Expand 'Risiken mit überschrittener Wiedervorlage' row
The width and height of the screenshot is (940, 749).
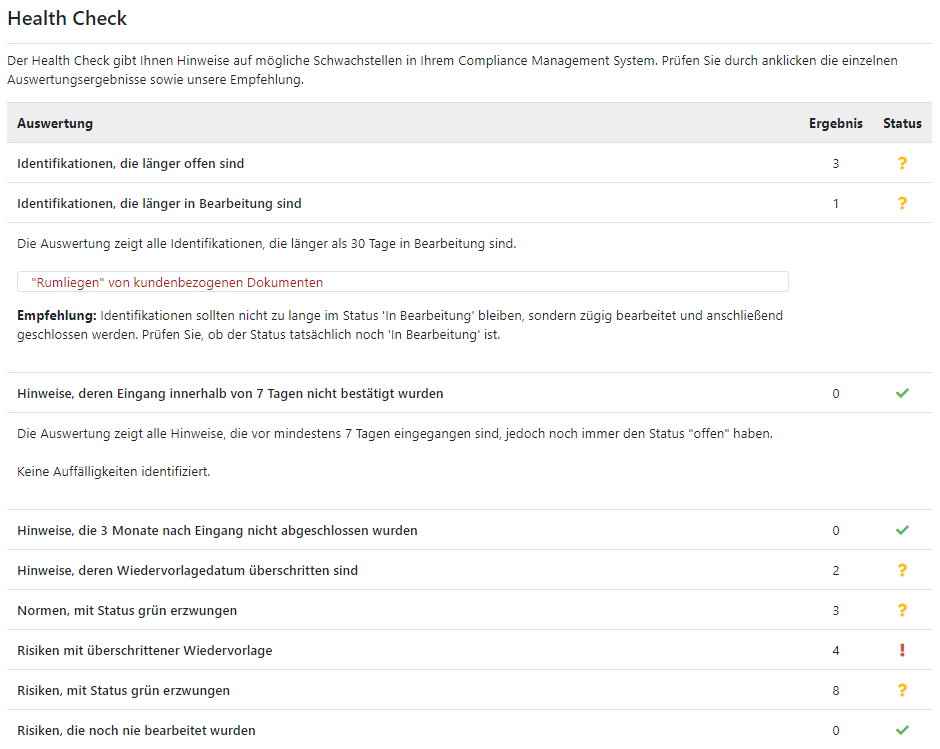tap(144, 650)
